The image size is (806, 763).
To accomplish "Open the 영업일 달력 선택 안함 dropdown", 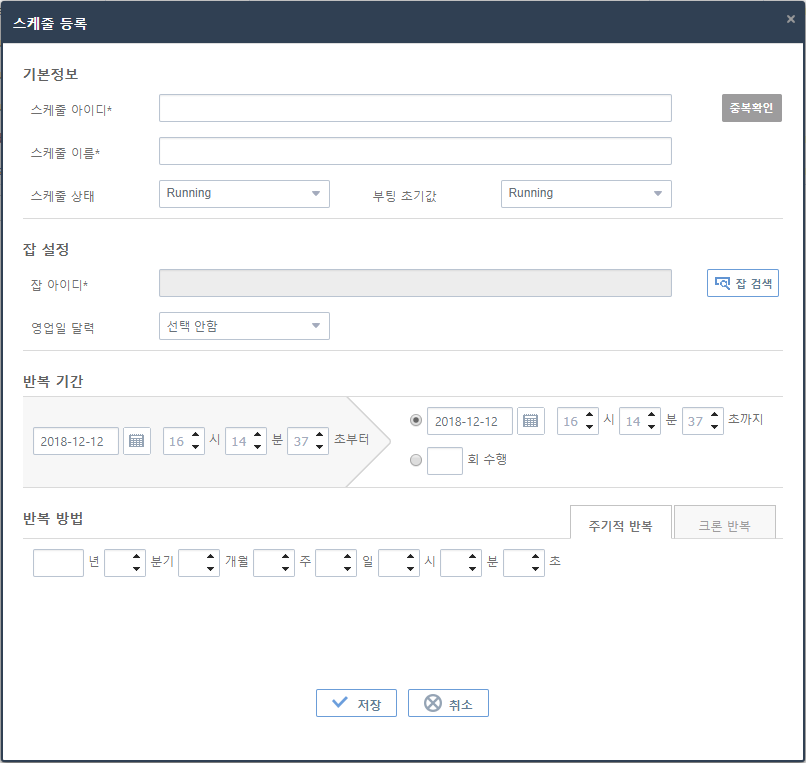I will tap(244, 326).
